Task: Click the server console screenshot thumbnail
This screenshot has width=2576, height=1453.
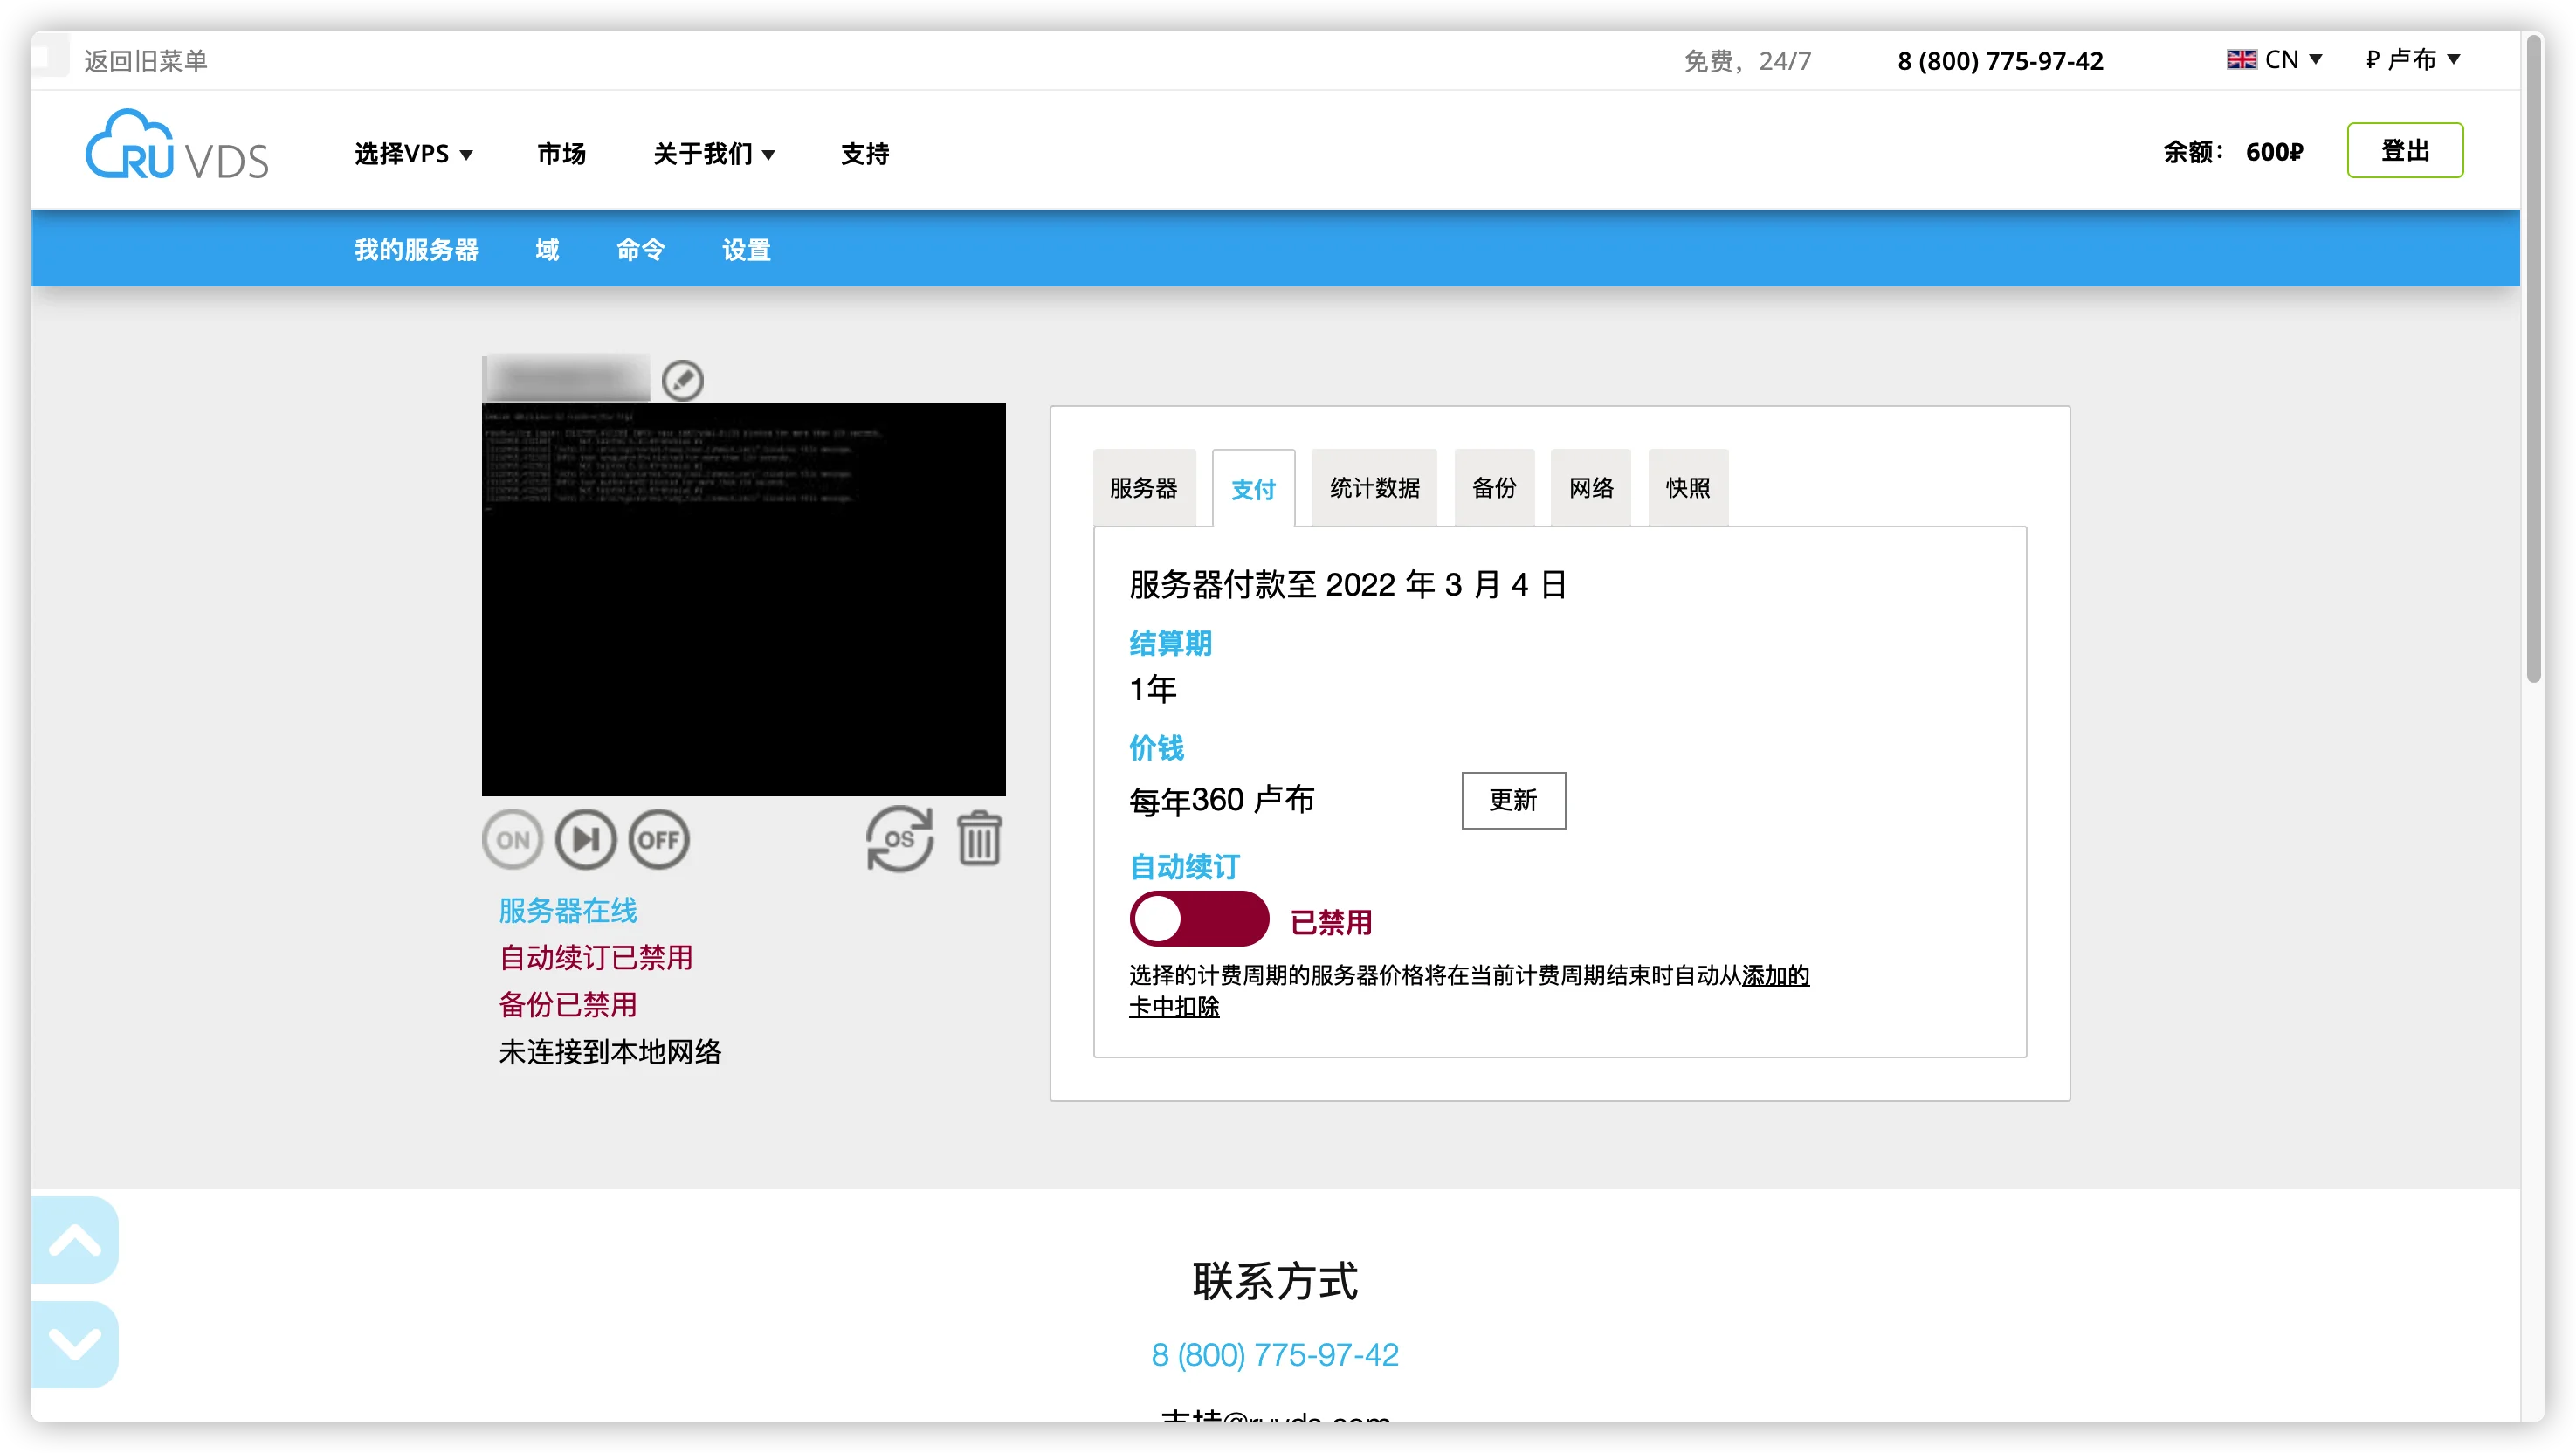Action: (x=744, y=599)
